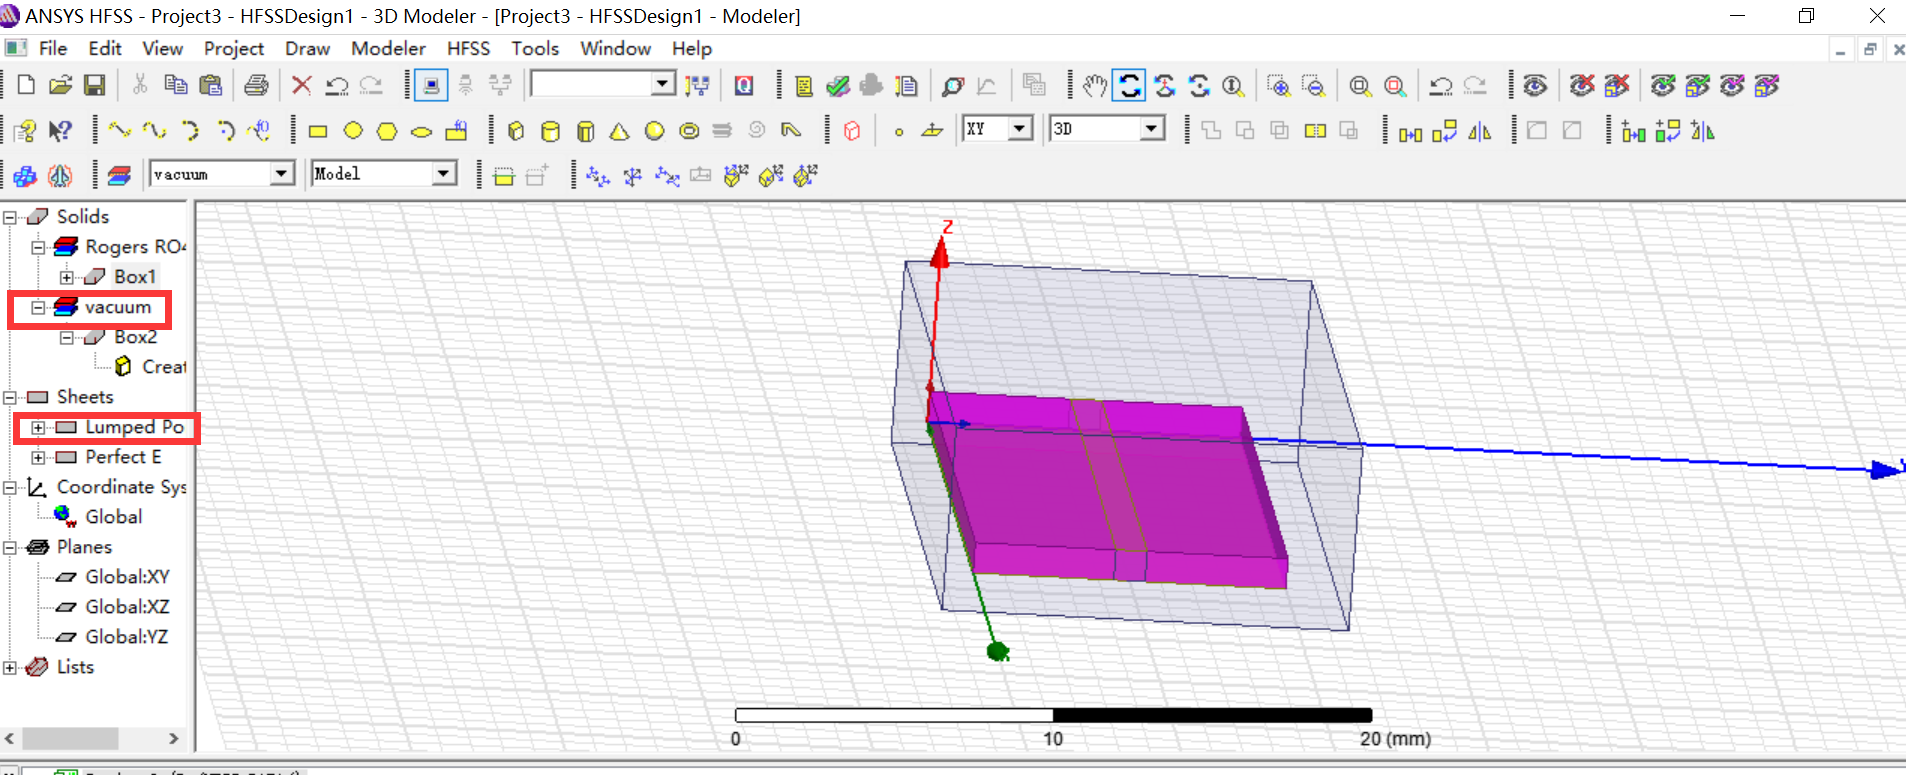
Task: Collapse the Planes tree node
Action: tap(10, 547)
